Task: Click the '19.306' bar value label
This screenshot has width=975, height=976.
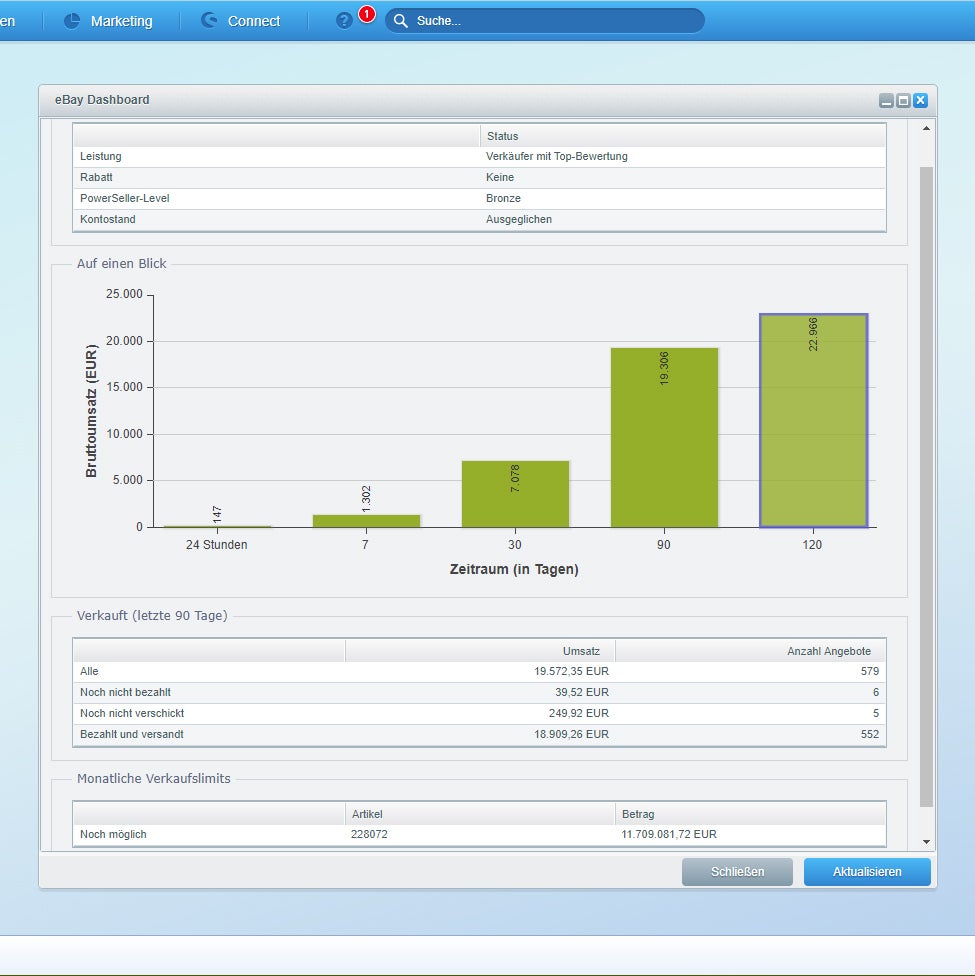Action: point(664,368)
